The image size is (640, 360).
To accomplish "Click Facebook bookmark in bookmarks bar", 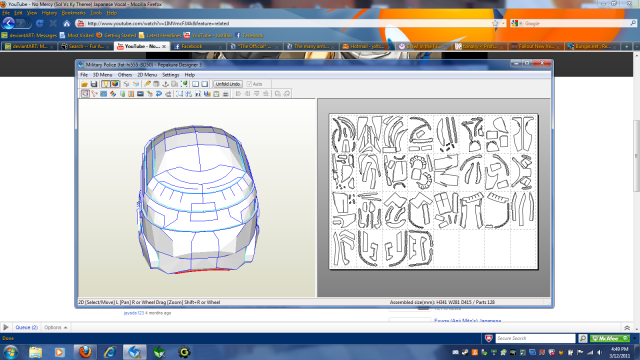I will pyautogui.click(x=249, y=36).
